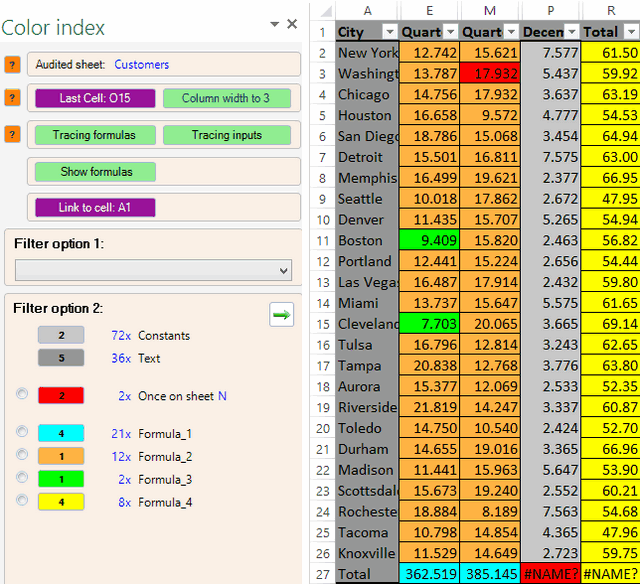Viewport: 640px width, 584px height.
Task: Open the Customers audited sheet link
Action: pyautogui.click(x=141, y=64)
